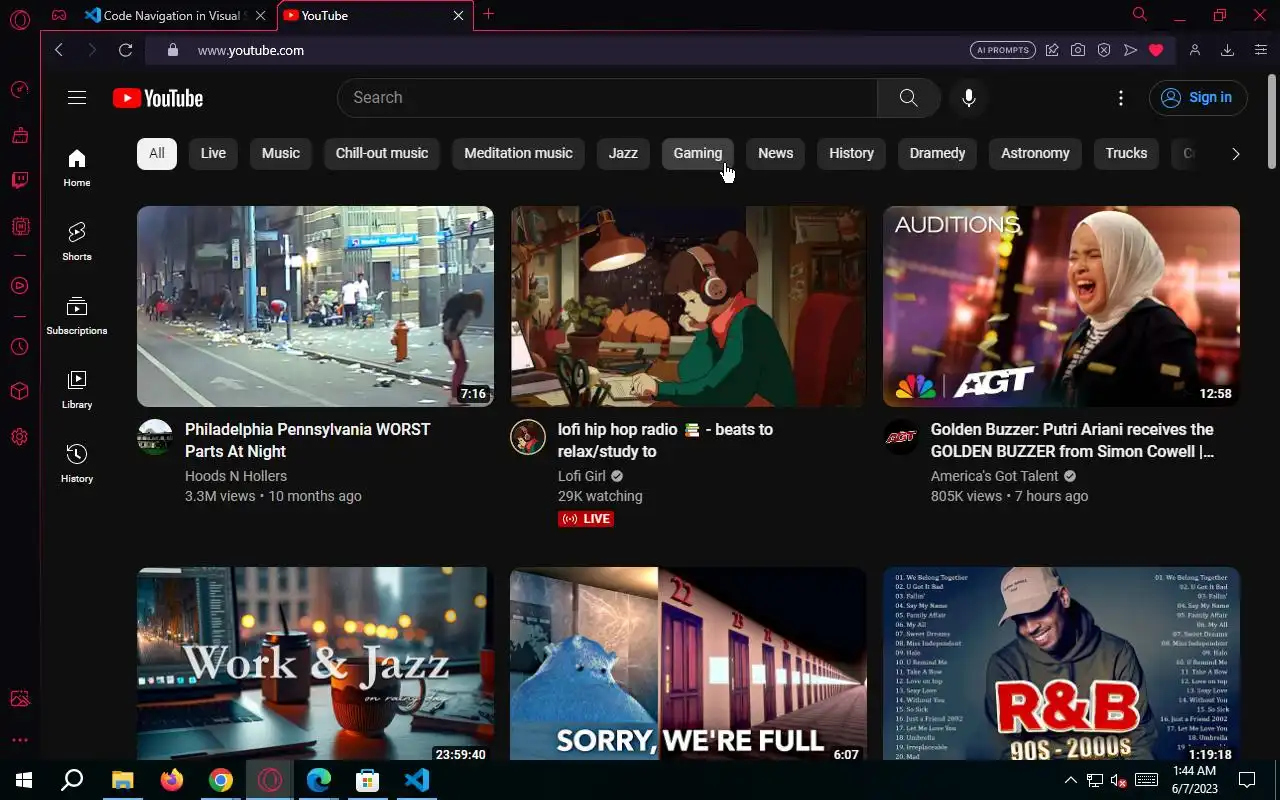Image resolution: width=1280 pixels, height=800 pixels.
Task: Select the Gaming filter chip
Action: [x=698, y=153]
